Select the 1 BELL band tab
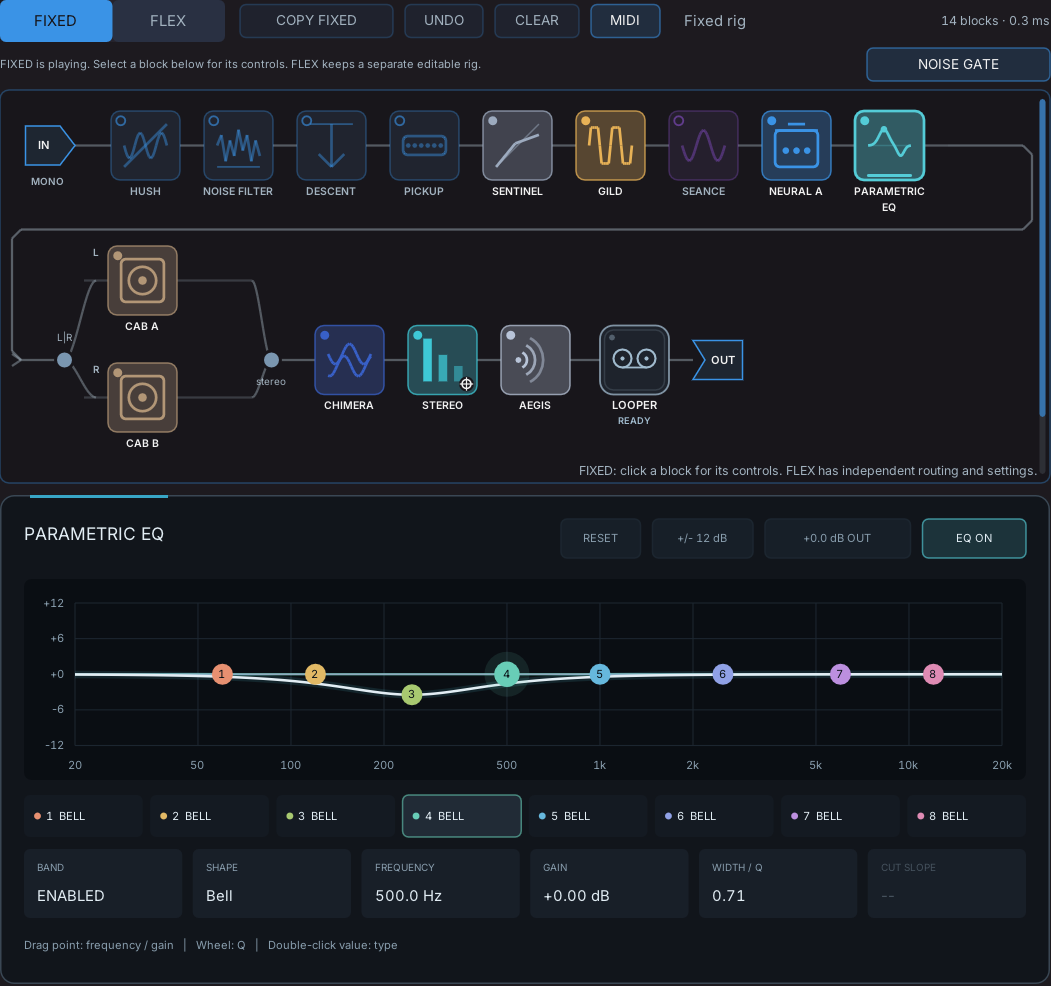Image resolution: width=1051 pixels, height=986 pixels. tap(83, 816)
